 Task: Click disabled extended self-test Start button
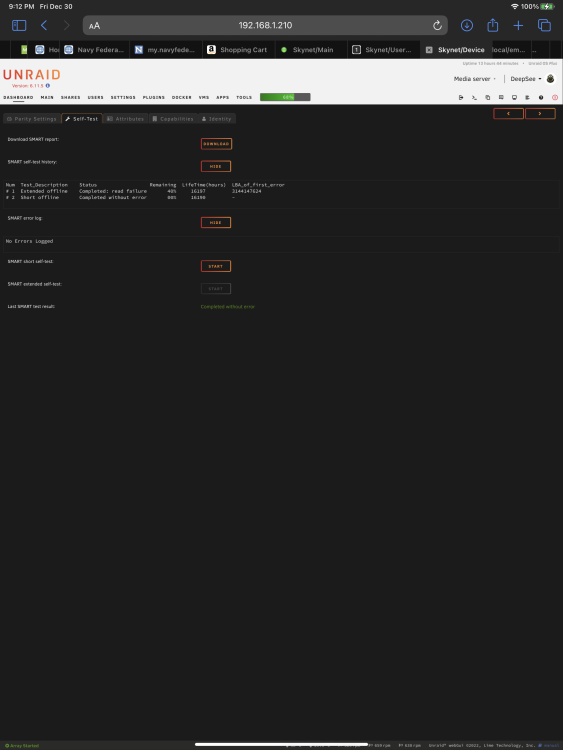click(216, 288)
